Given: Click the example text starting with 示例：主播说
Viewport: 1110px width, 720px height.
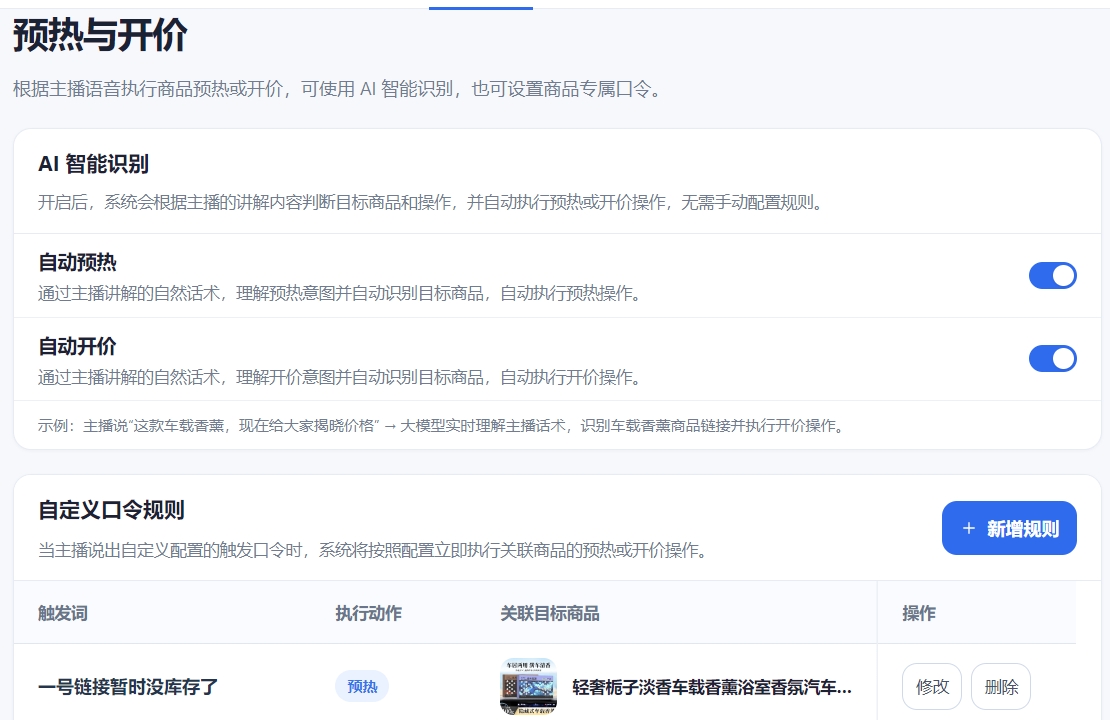Looking at the screenshot, I should coord(441,425).
